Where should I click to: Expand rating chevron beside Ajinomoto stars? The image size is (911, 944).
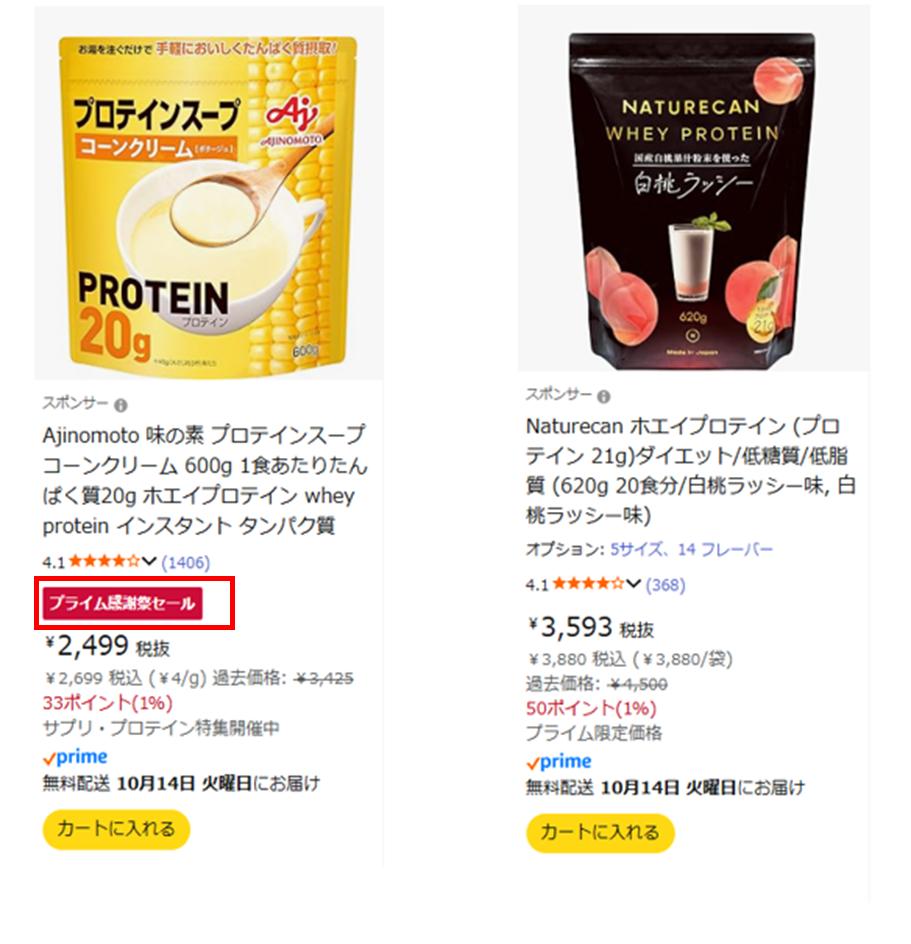coord(149,561)
